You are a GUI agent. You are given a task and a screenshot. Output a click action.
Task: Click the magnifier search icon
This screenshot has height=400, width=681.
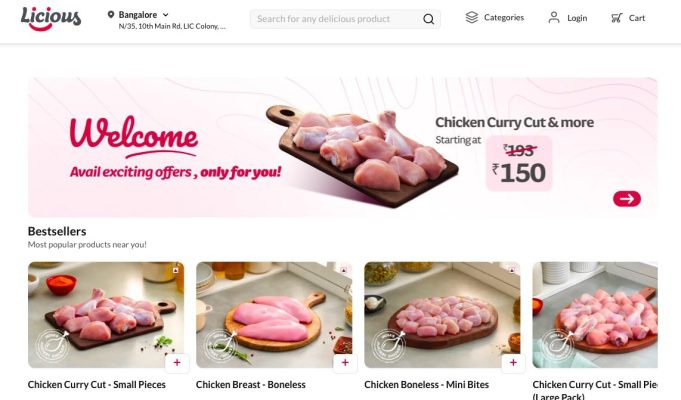(x=428, y=19)
